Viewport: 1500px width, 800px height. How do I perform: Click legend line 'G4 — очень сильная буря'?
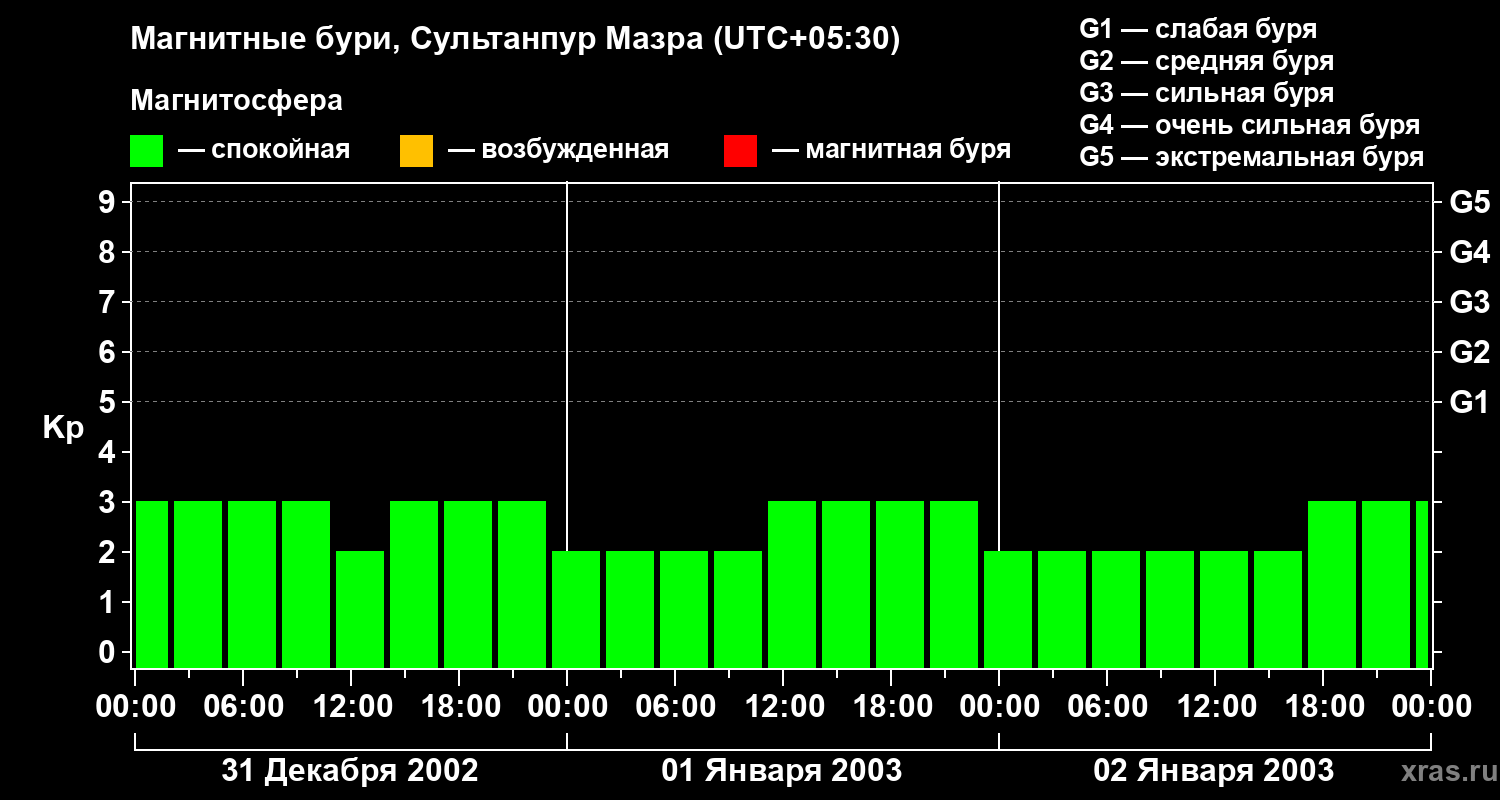(1250, 125)
